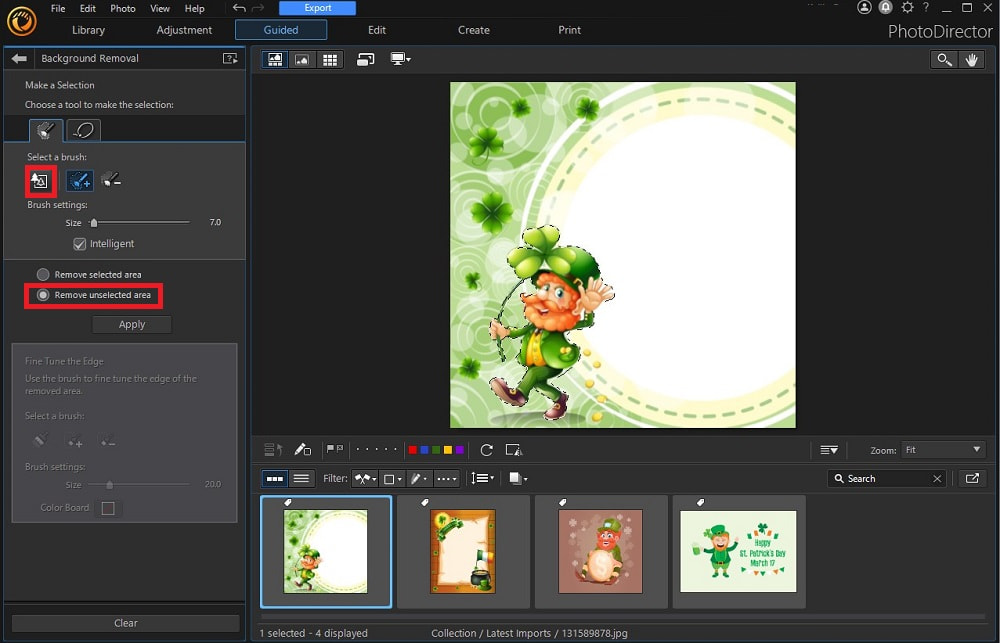Image resolution: width=1000 pixels, height=643 pixels.
Task: Switch to the lasso selection tool tab
Action: tap(83, 129)
